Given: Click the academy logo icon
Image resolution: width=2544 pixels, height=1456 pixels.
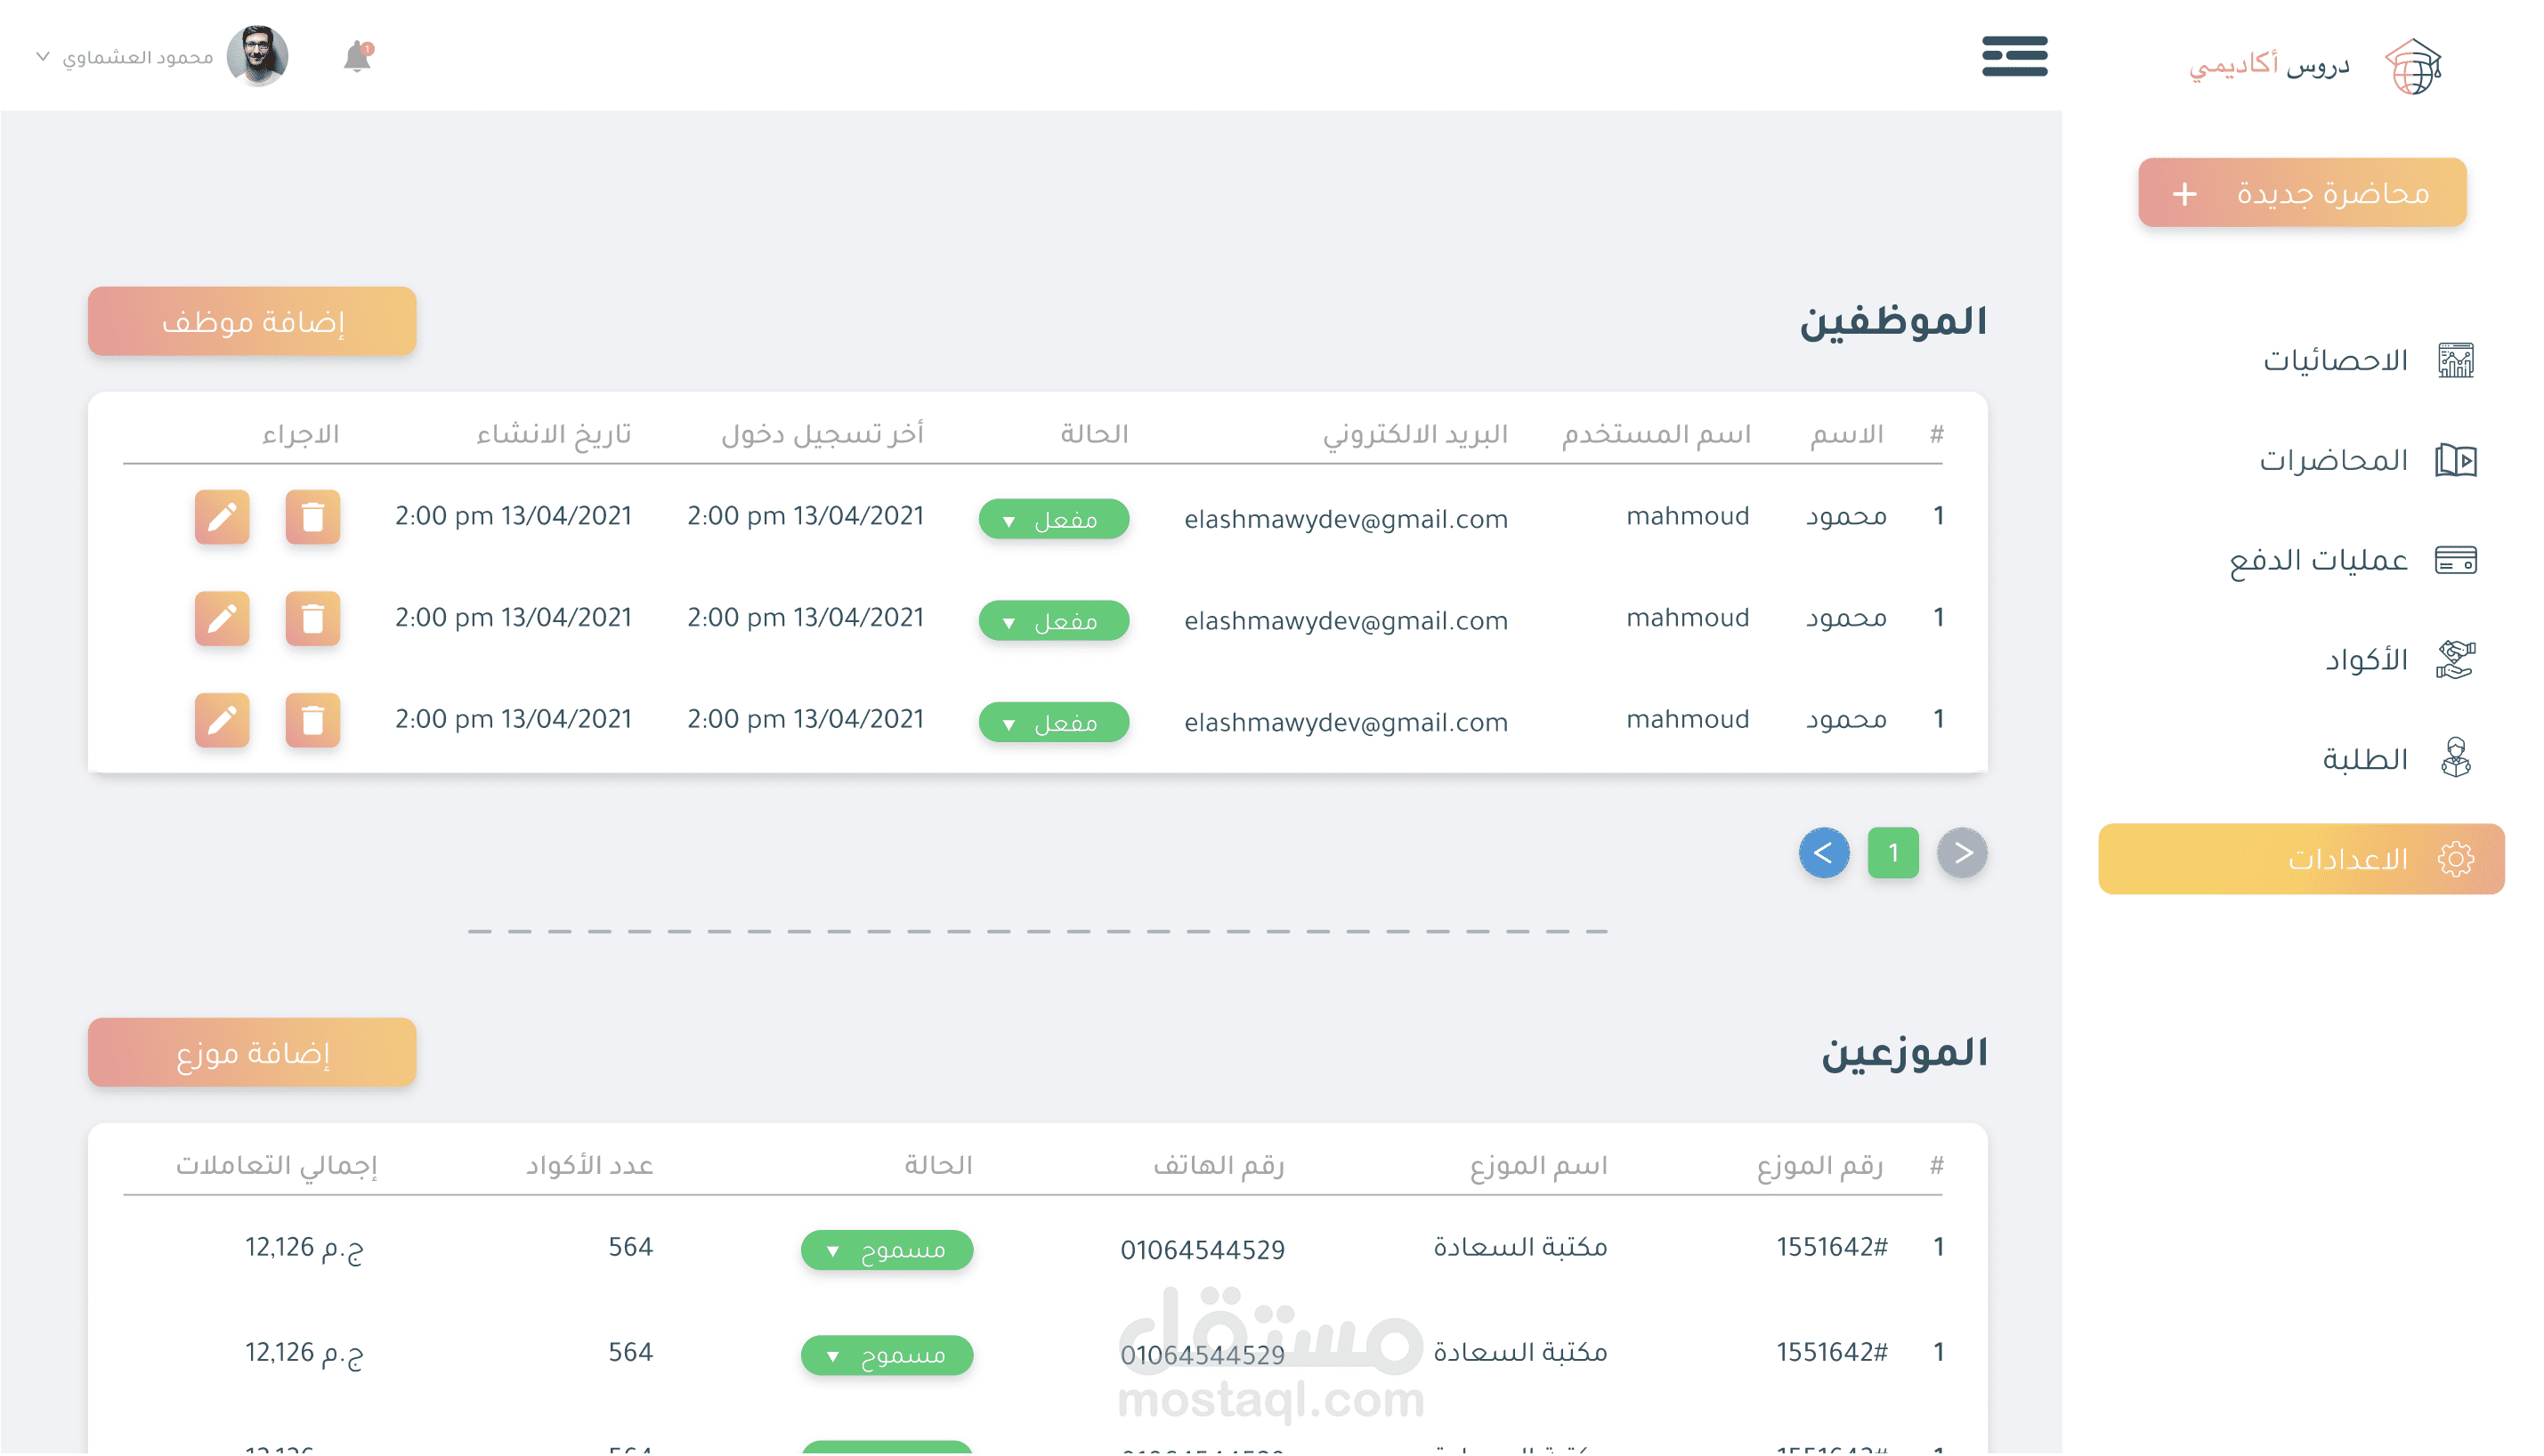Looking at the screenshot, I should click(2413, 66).
